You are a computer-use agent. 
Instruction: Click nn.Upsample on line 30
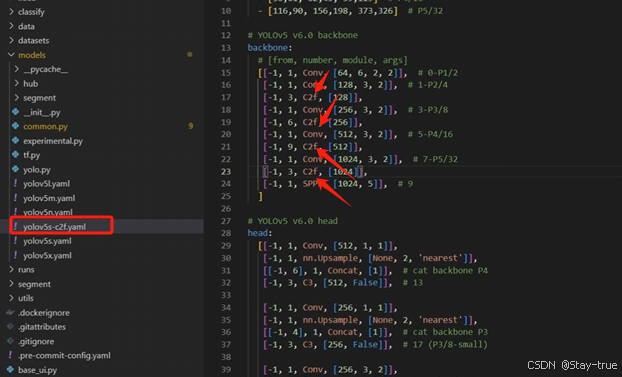(x=330, y=258)
